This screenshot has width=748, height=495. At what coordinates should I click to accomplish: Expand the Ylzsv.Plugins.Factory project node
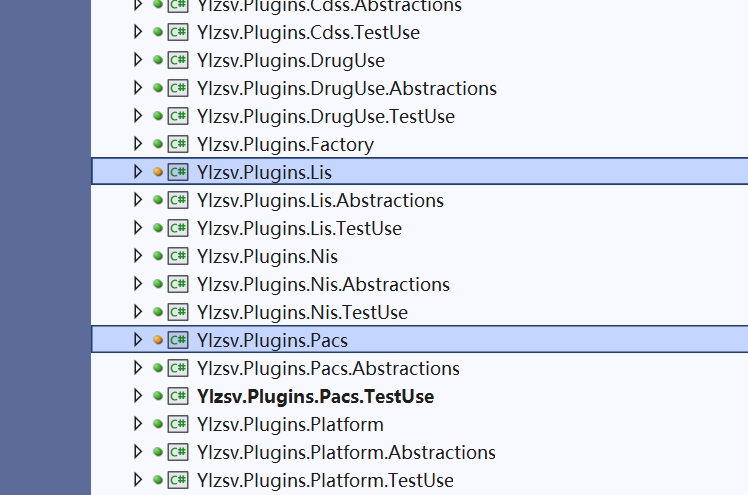[x=139, y=144]
